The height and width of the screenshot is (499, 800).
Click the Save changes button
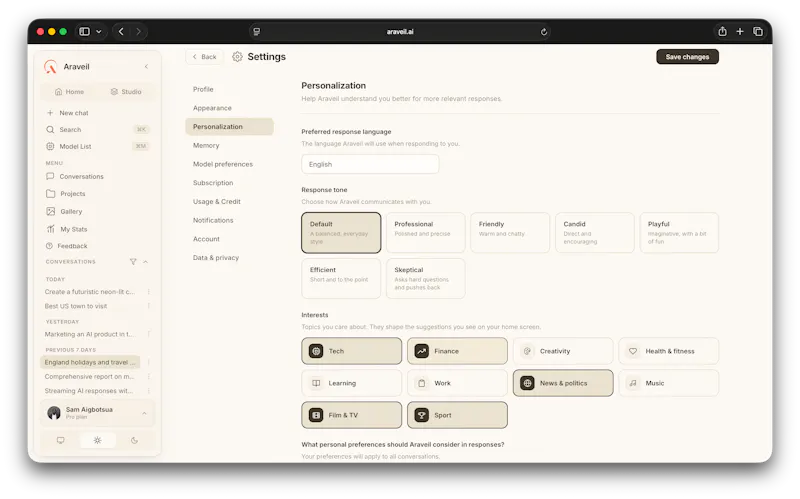tap(687, 57)
